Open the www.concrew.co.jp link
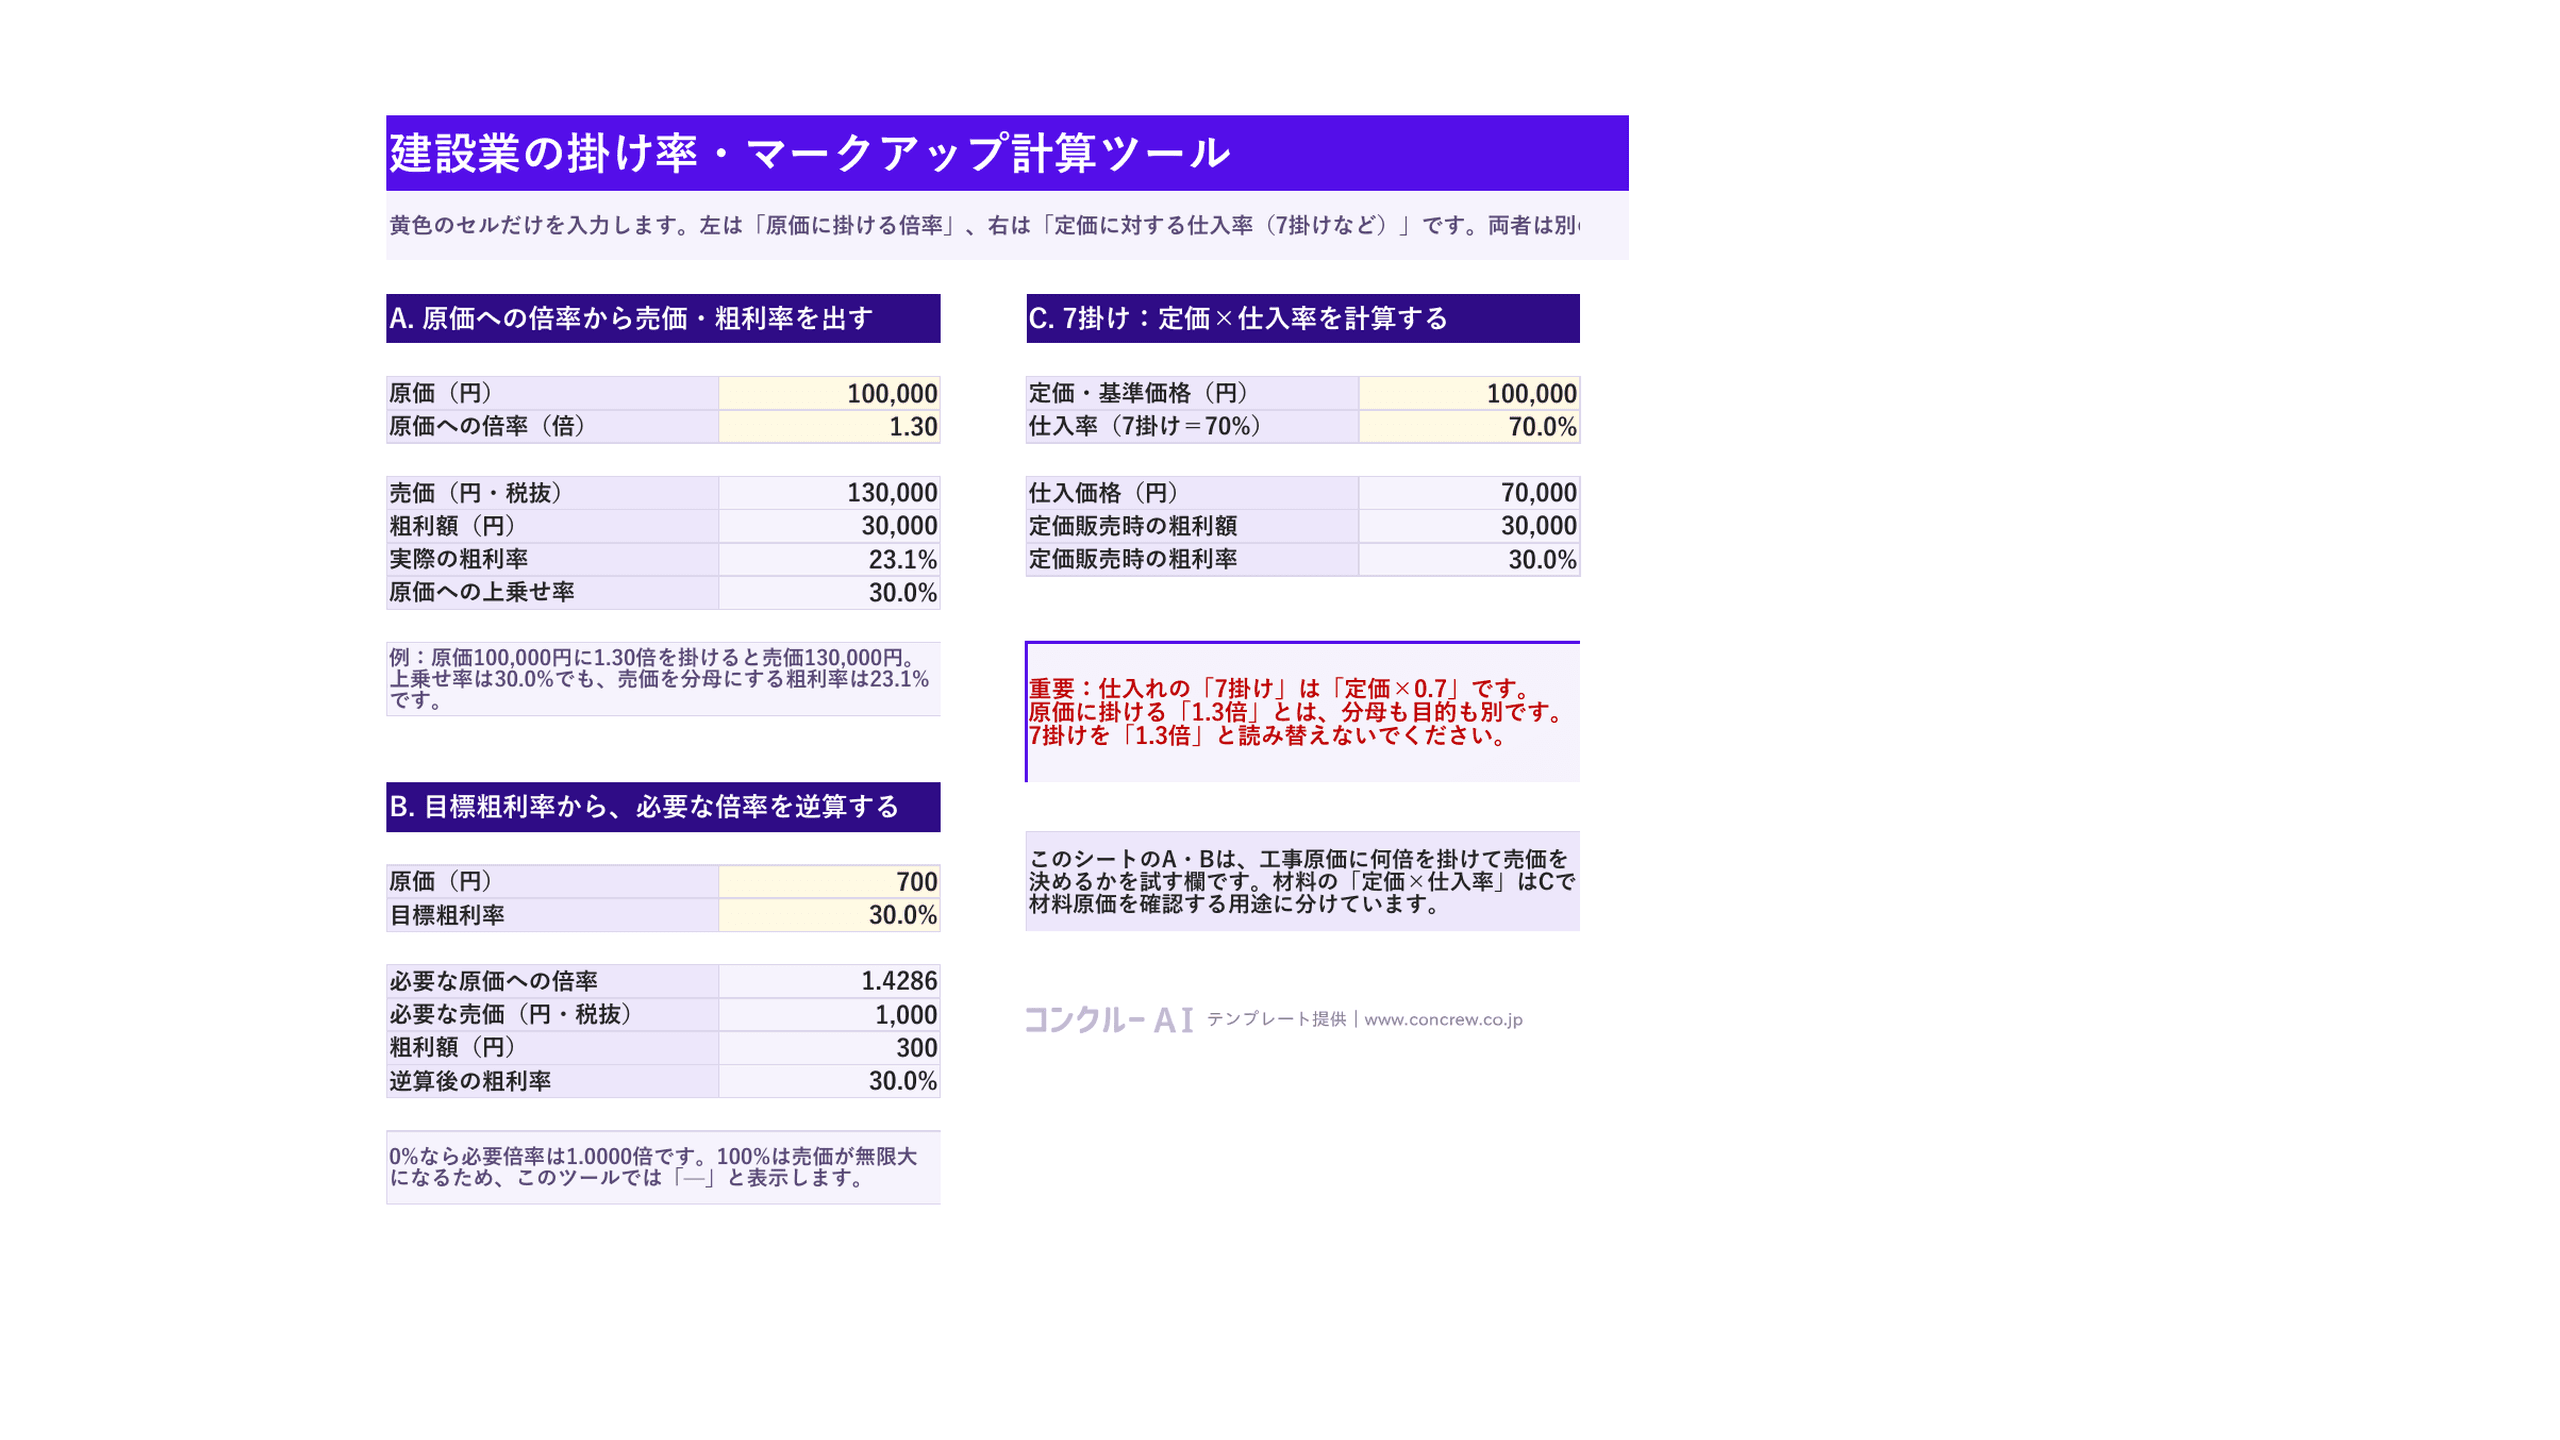2560x1440 pixels. pyautogui.click(x=1443, y=1019)
